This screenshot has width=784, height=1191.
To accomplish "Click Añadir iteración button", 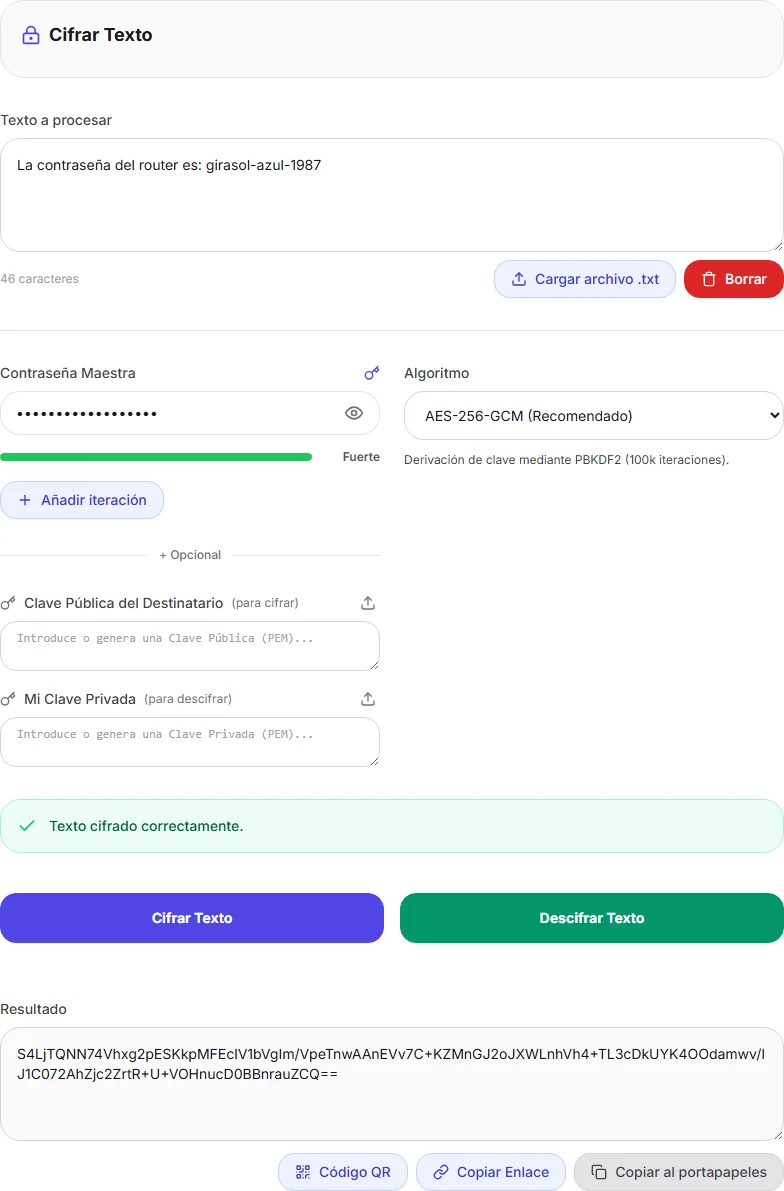I will pos(82,500).
